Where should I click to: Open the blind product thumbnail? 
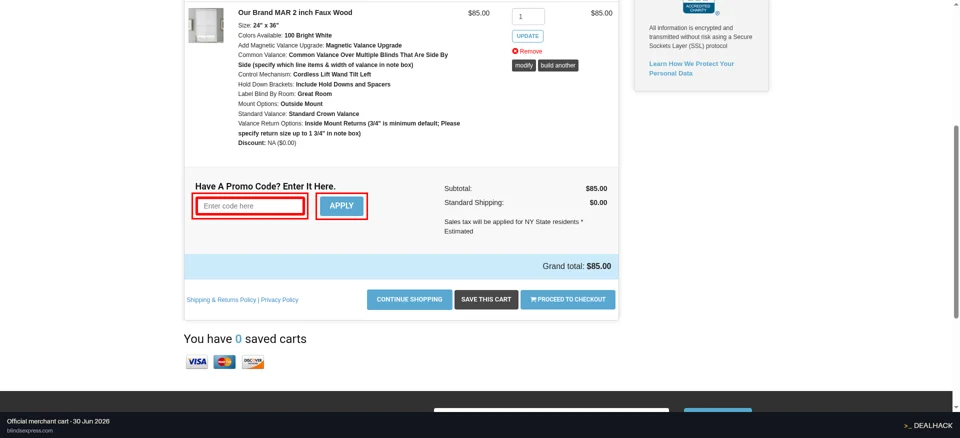pyautogui.click(x=206, y=25)
